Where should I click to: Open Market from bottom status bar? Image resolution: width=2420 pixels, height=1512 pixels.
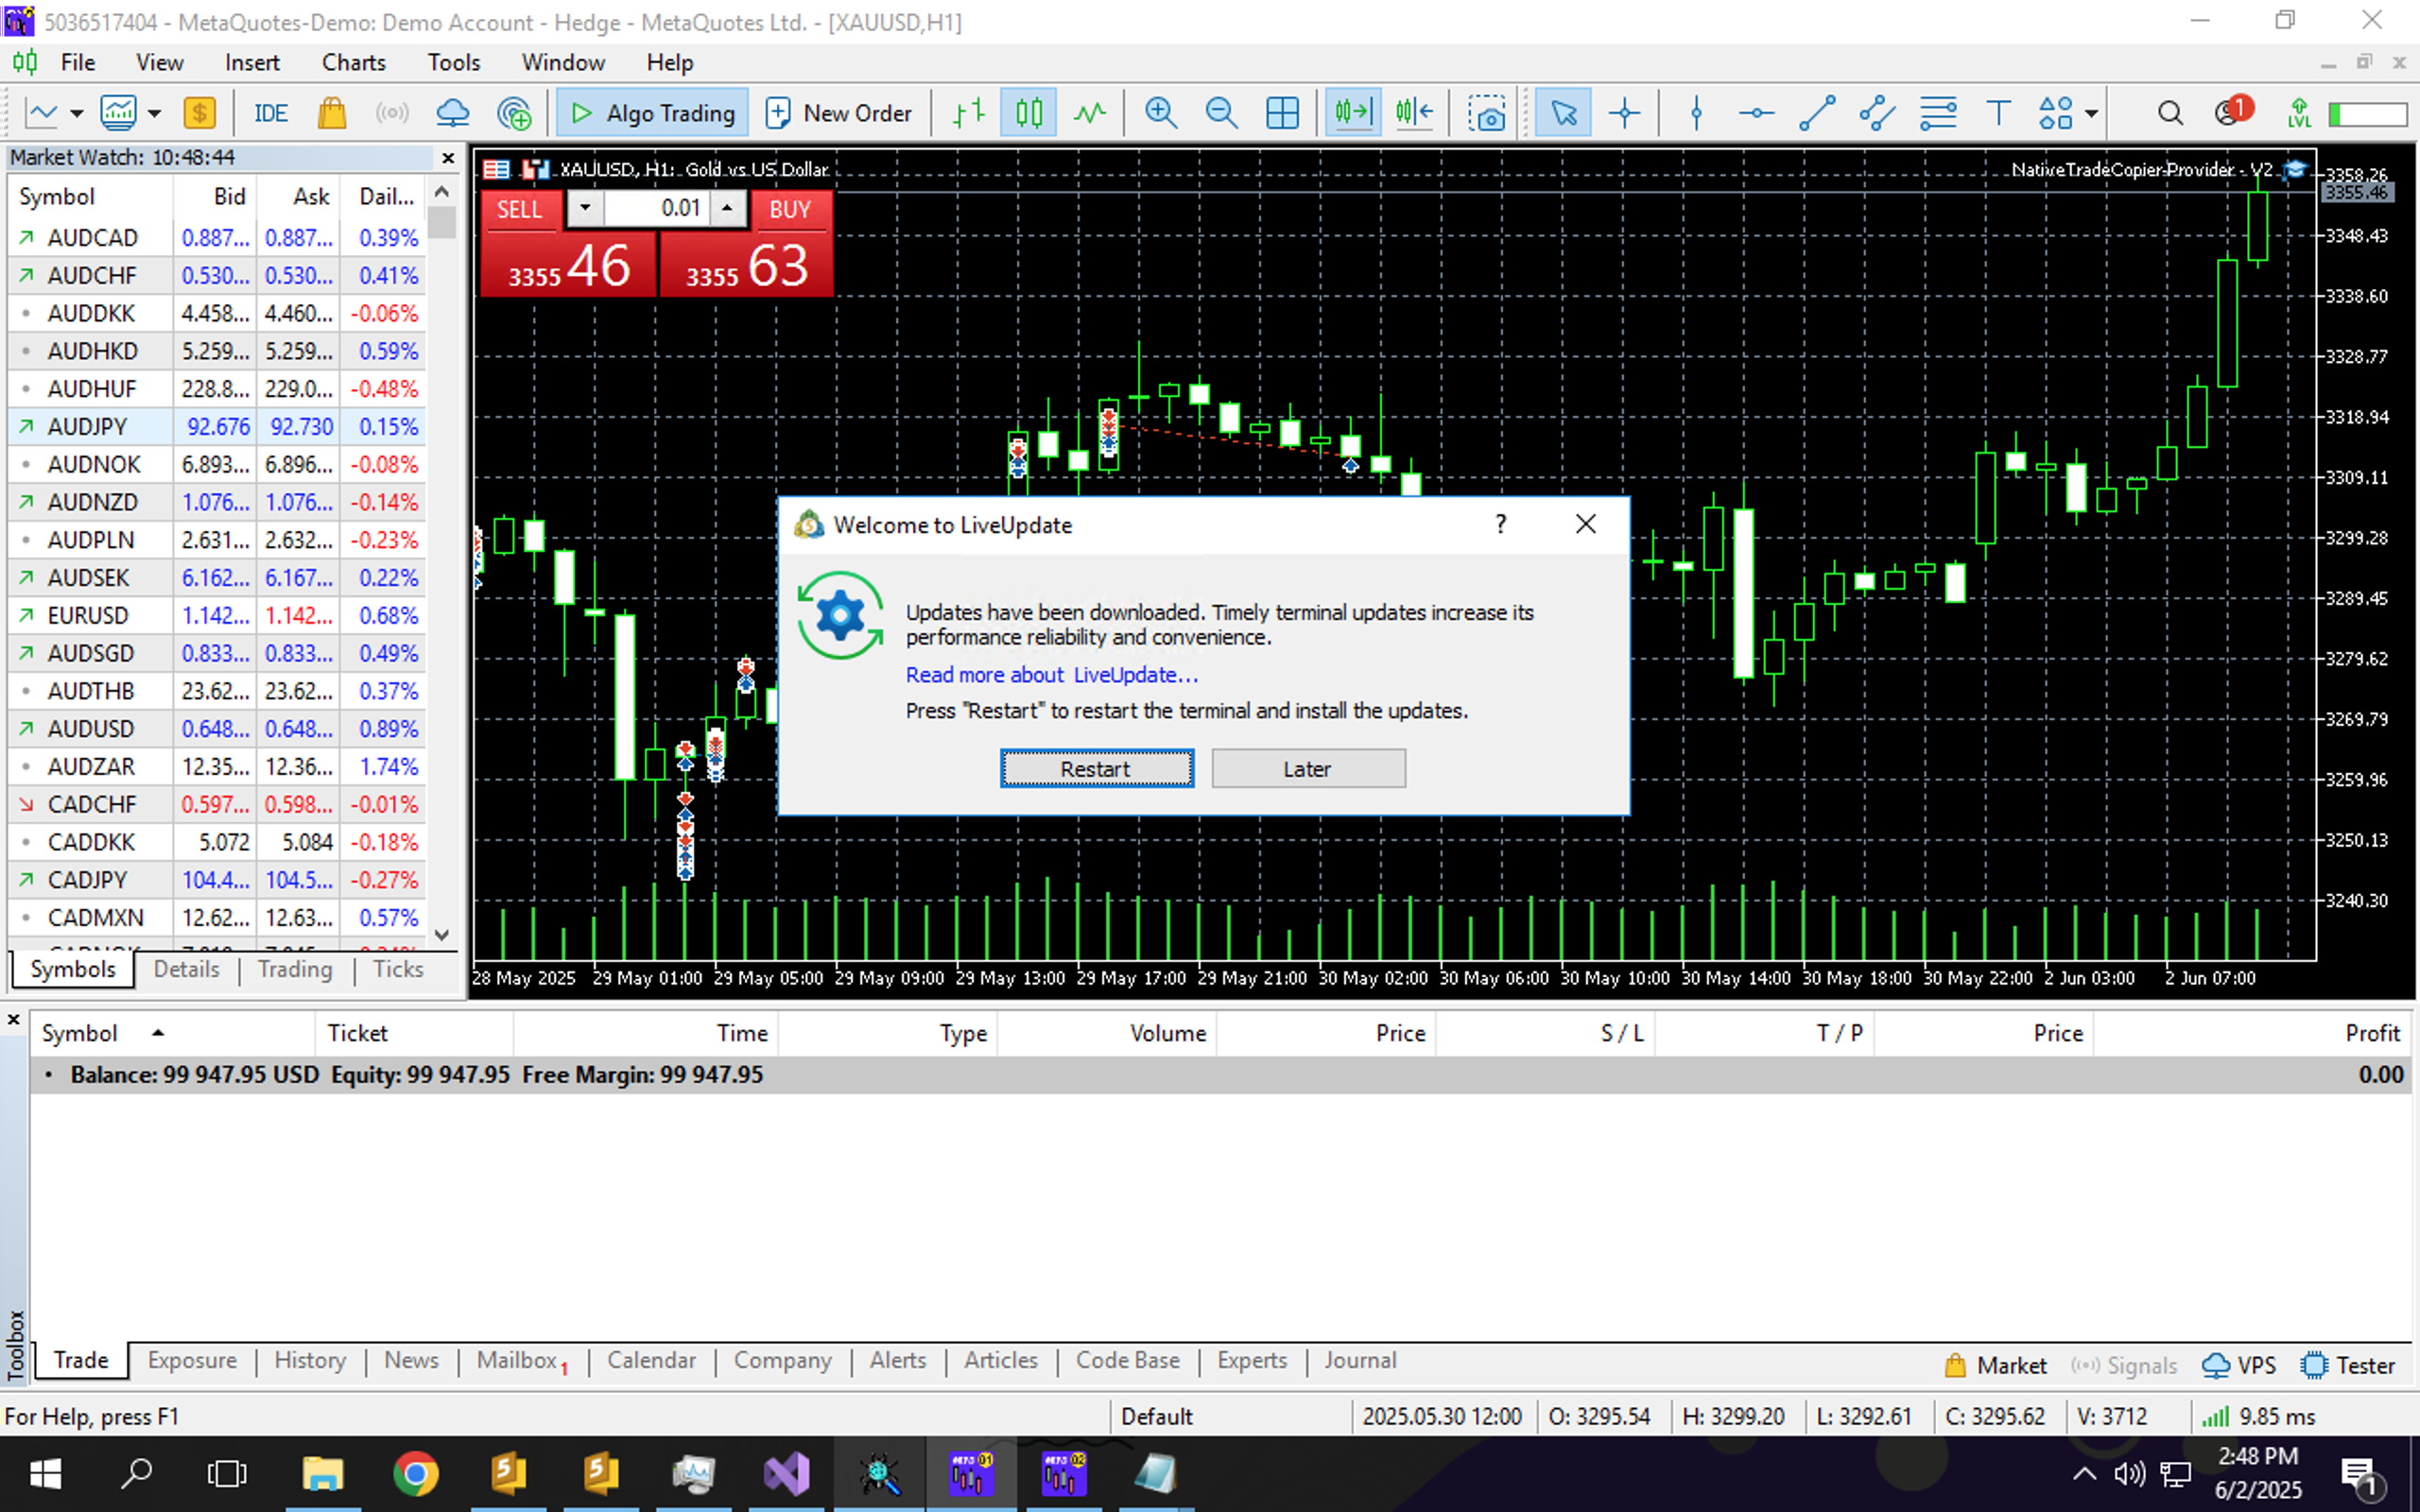click(1994, 1365)
